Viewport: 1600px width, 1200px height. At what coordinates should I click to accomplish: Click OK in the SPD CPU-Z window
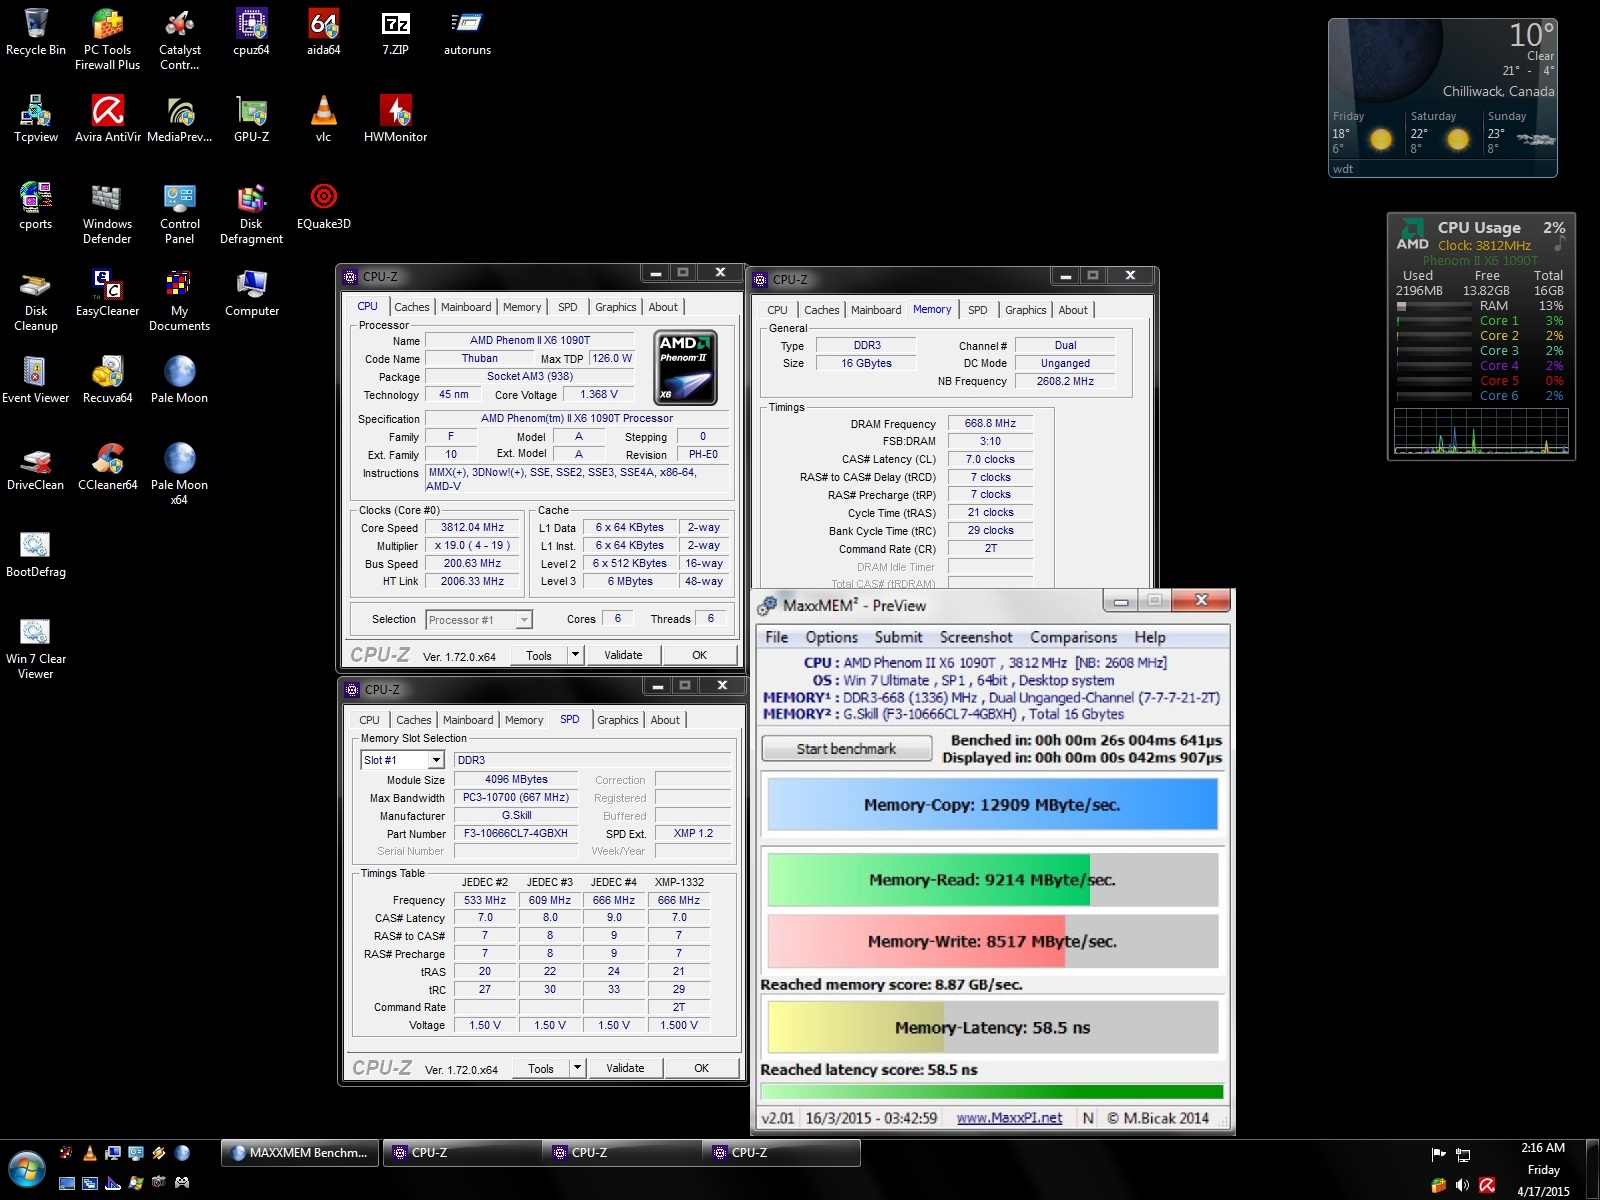(701, 1068)
